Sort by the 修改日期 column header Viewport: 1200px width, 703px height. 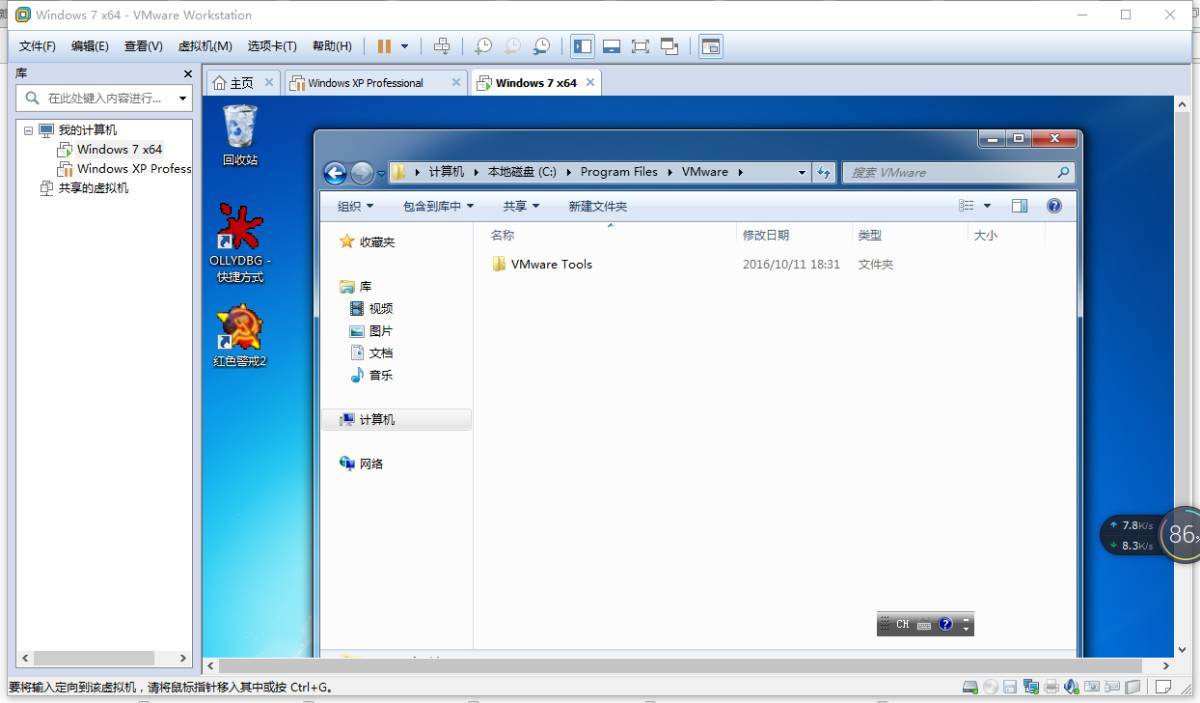pos(766,235)
